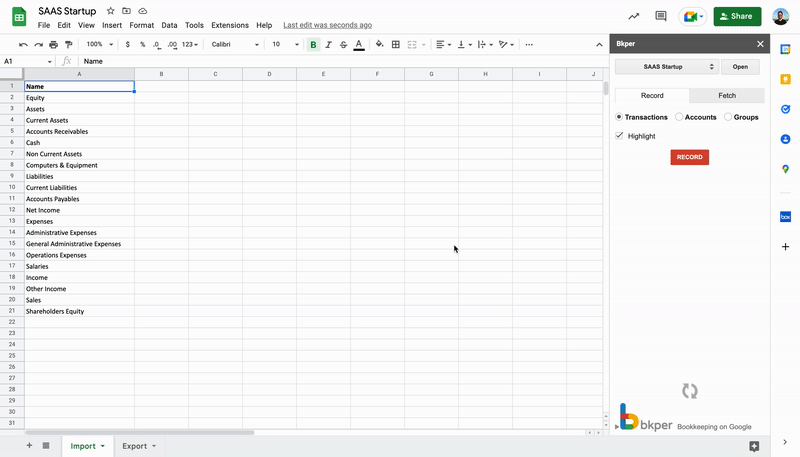Click the Open button in Bkper
Screen dimensions: 800x457
[740, 67]
